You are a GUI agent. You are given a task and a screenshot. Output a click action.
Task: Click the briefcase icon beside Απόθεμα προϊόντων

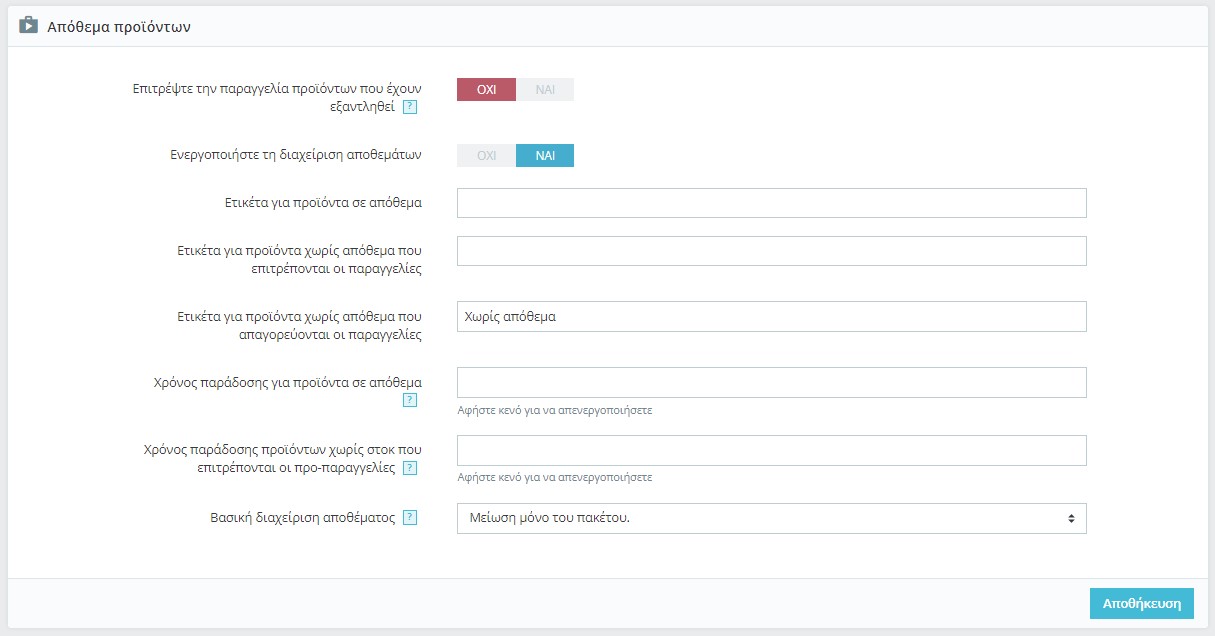(x=28, y=26)
